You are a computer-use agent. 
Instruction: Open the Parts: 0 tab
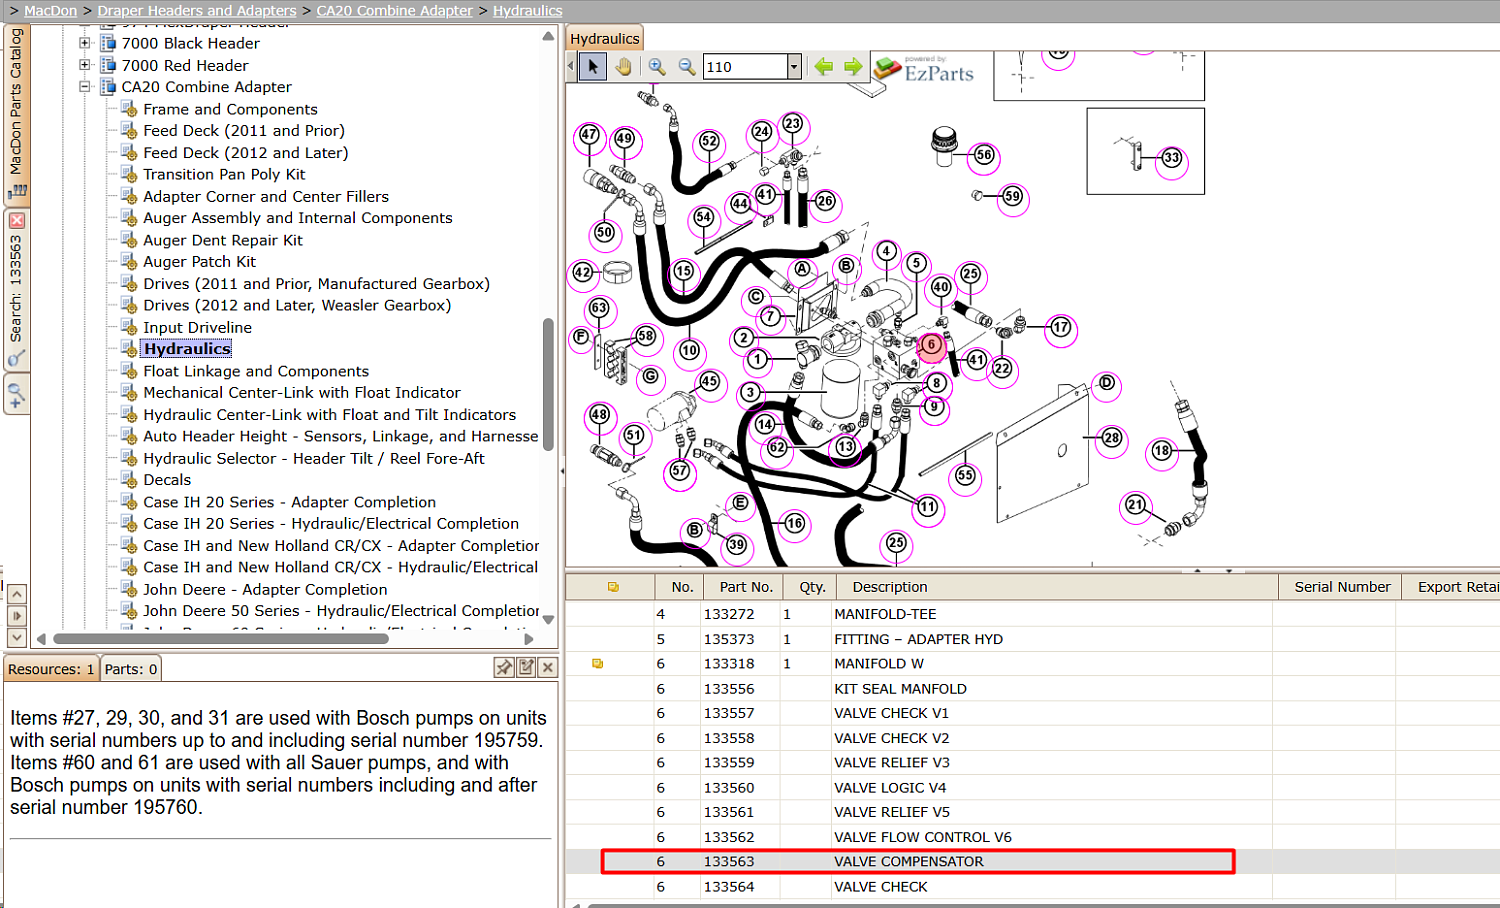coord(131,669)
